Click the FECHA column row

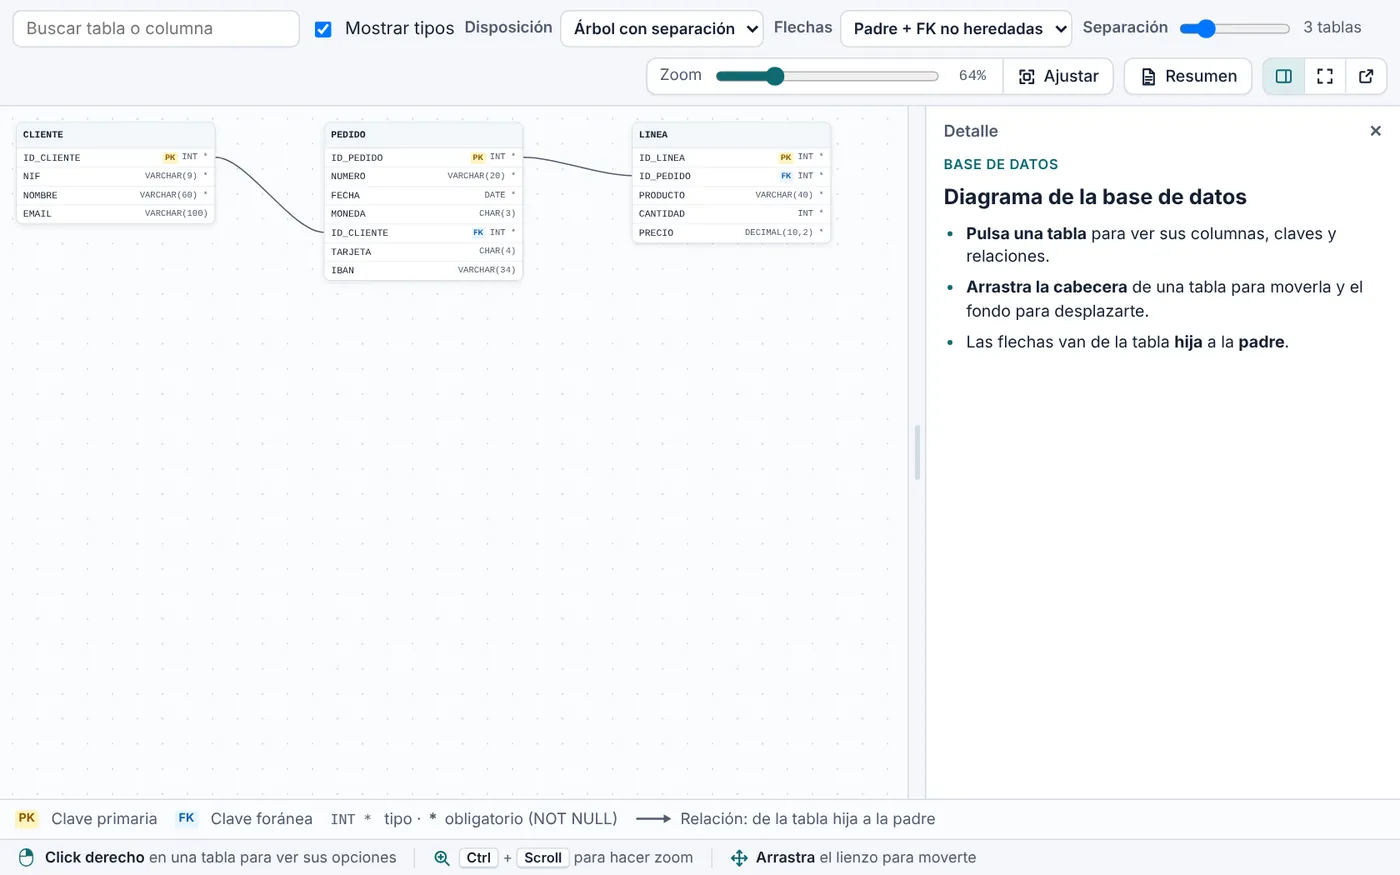pyautogui.click(x=424, y=195)
